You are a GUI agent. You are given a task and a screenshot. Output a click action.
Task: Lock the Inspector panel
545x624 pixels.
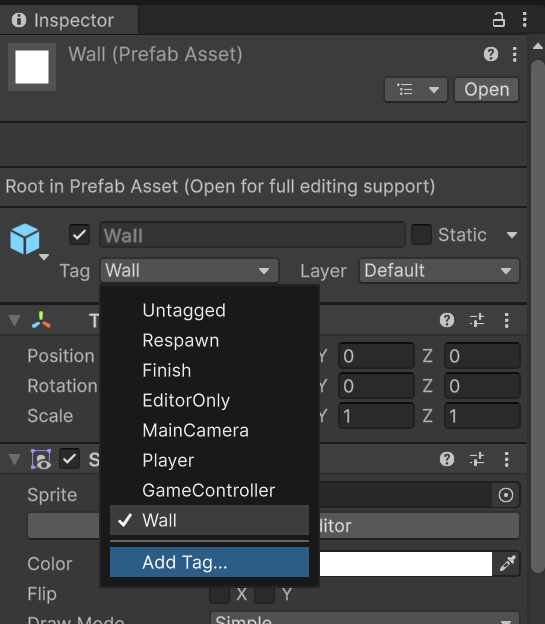coord(498,20)
